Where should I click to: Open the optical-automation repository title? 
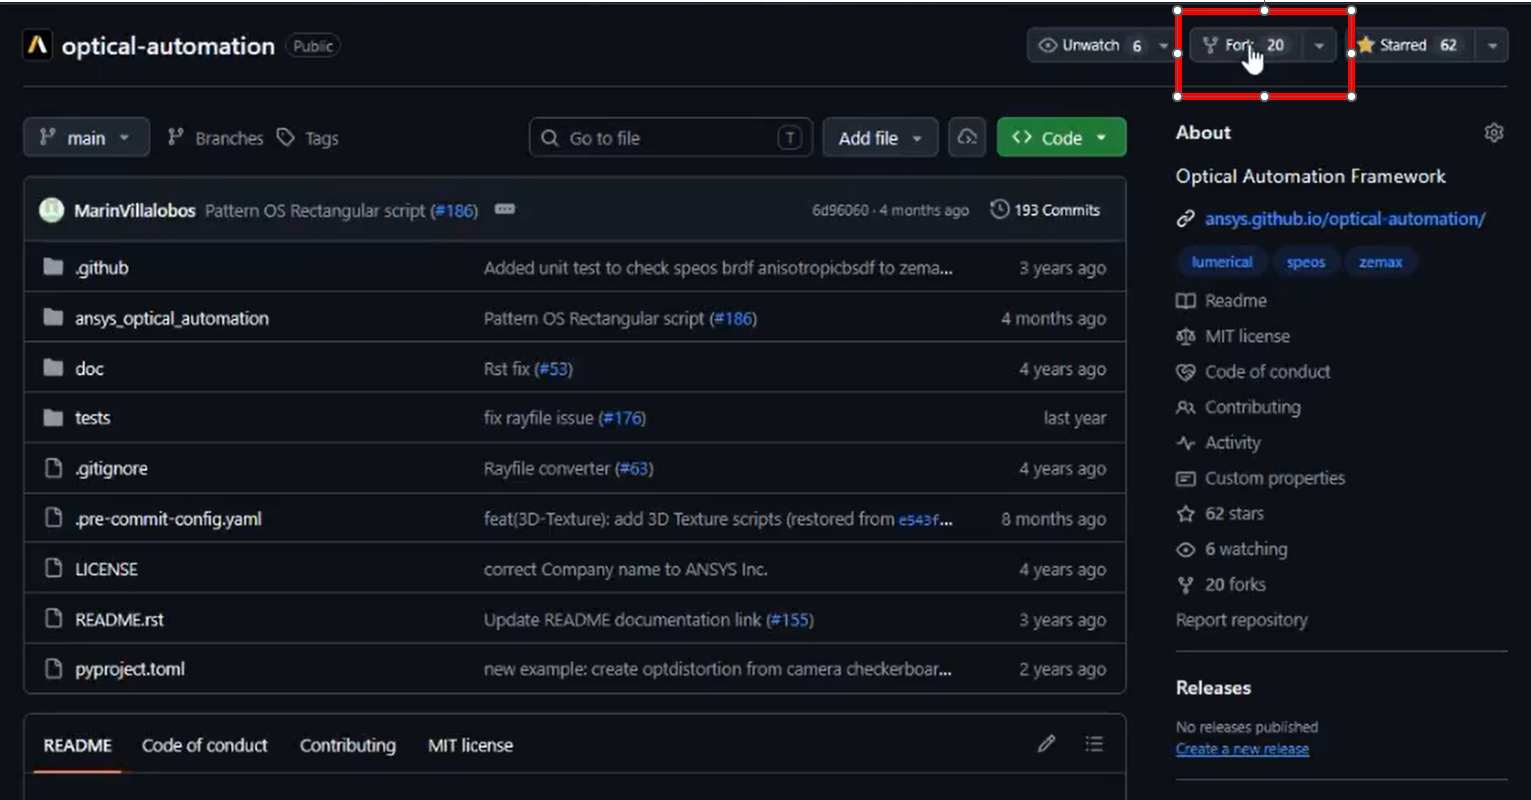(168, 46)
